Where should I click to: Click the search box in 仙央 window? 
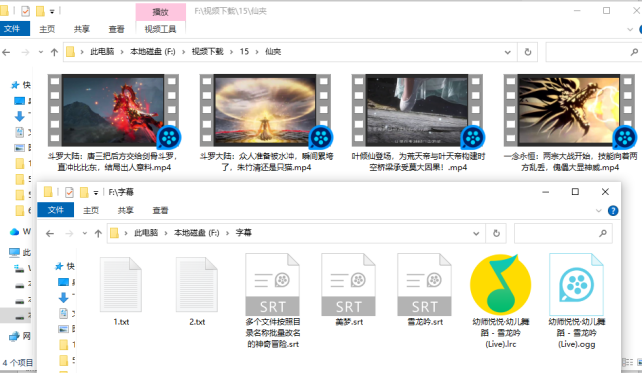[594, 52]
